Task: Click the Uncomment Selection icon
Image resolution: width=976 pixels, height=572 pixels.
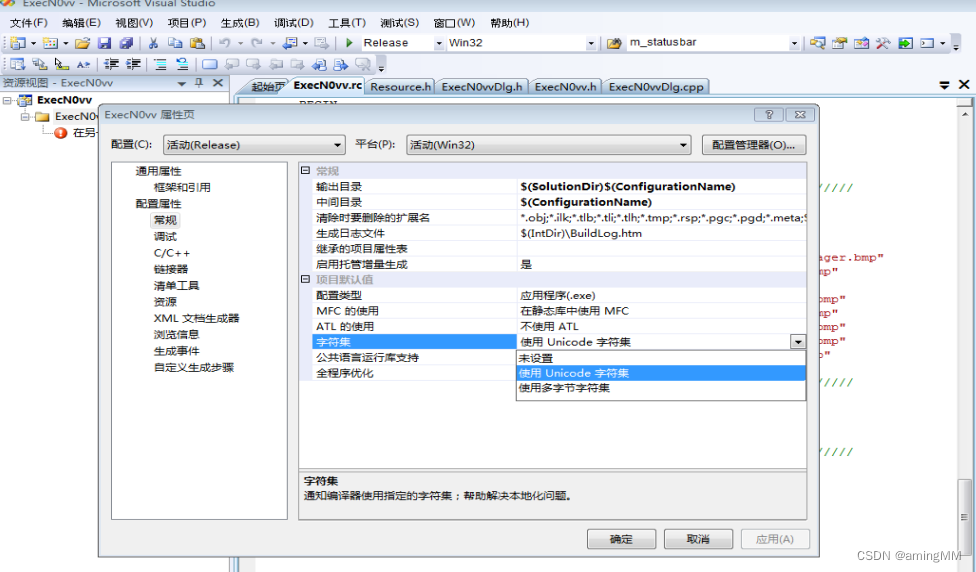Action: coord(182,64)
